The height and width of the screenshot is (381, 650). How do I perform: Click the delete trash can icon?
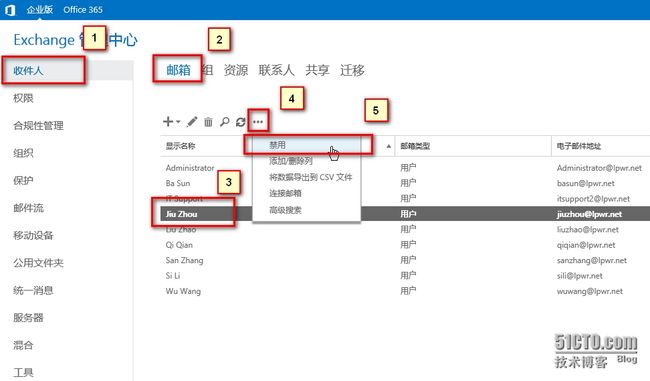click(208, 121)
